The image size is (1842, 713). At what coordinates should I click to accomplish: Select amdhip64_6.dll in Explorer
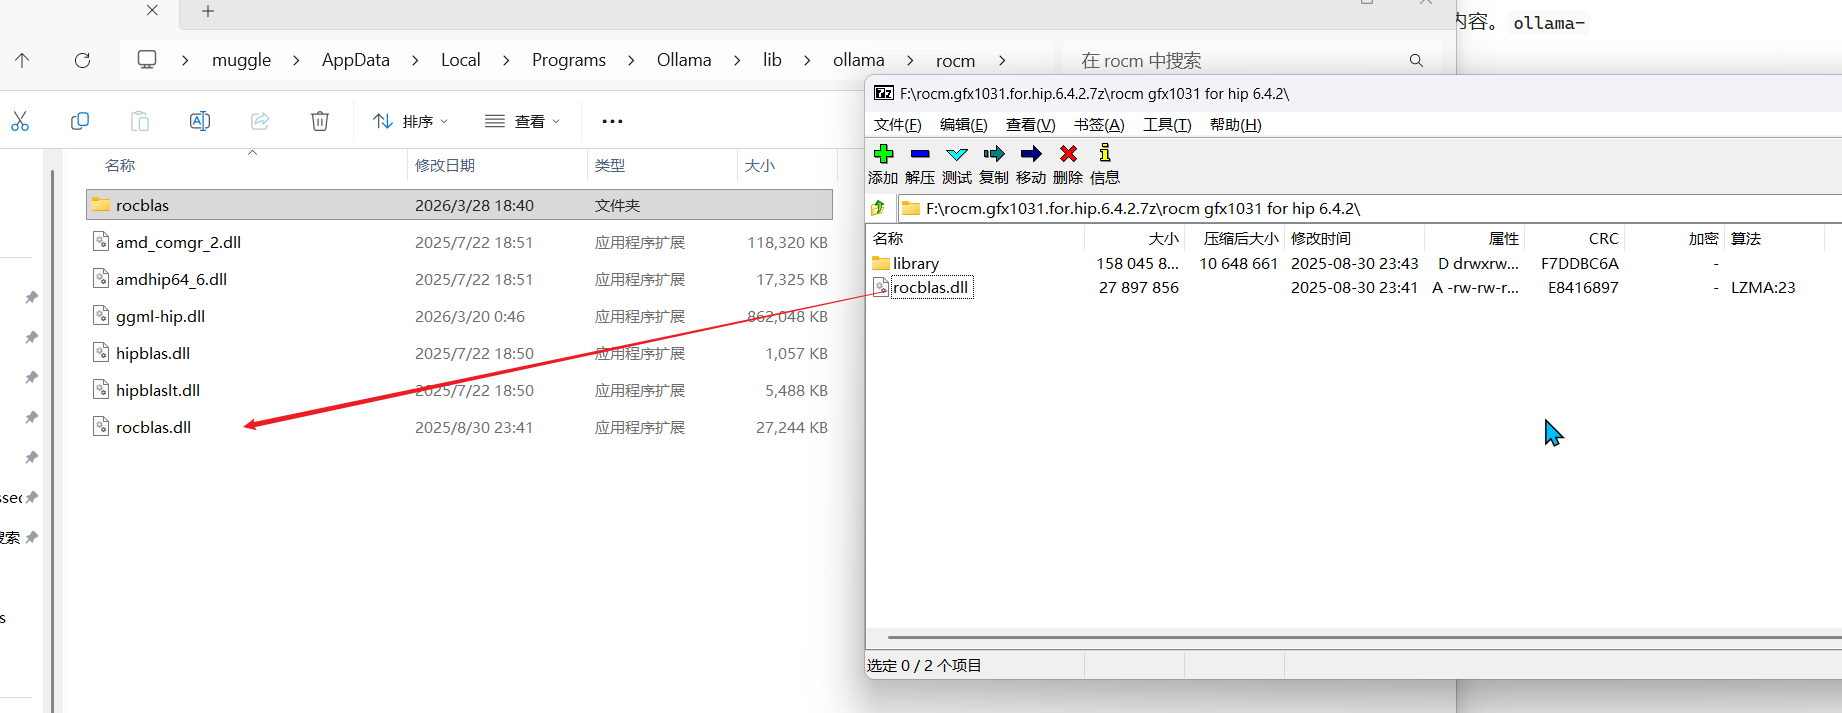pyautogui.click(x=459, y=279)
